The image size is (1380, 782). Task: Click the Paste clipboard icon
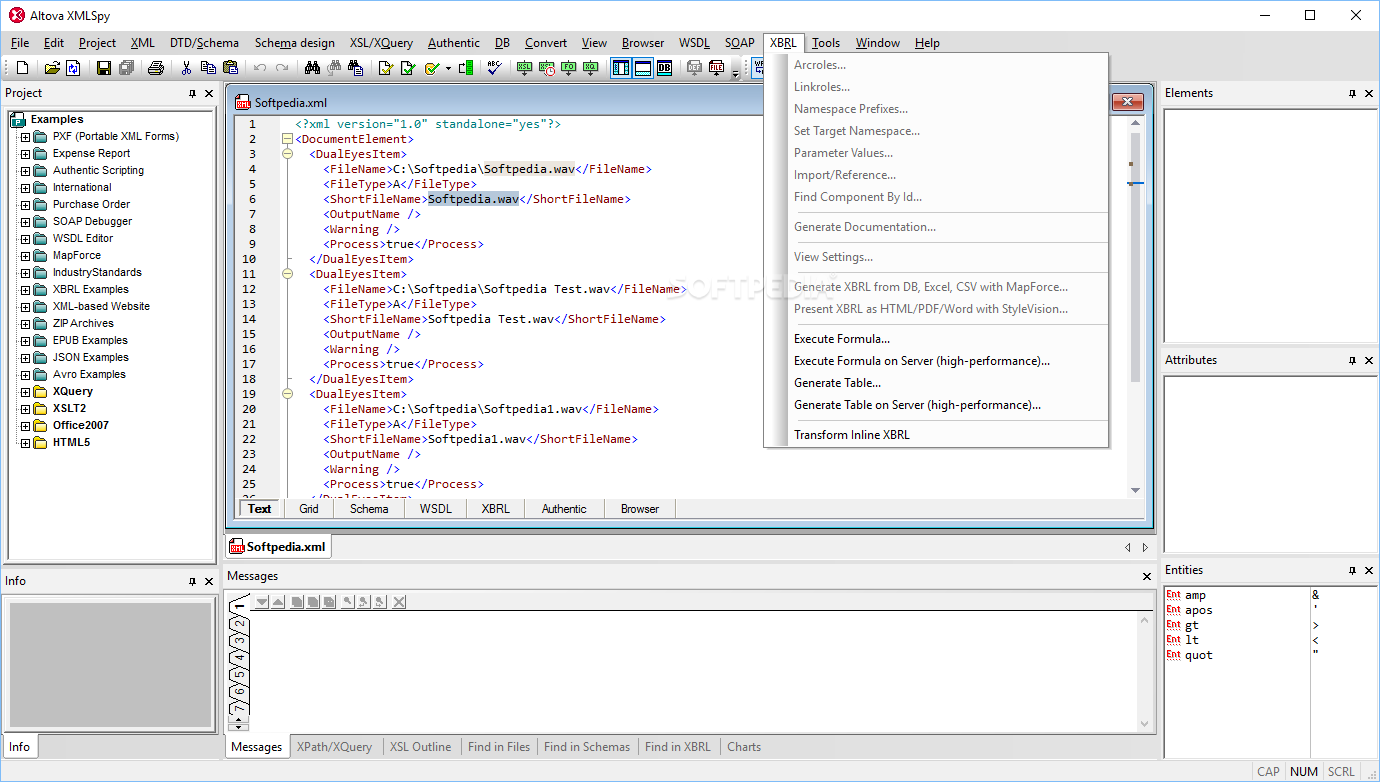coord(230,68)
